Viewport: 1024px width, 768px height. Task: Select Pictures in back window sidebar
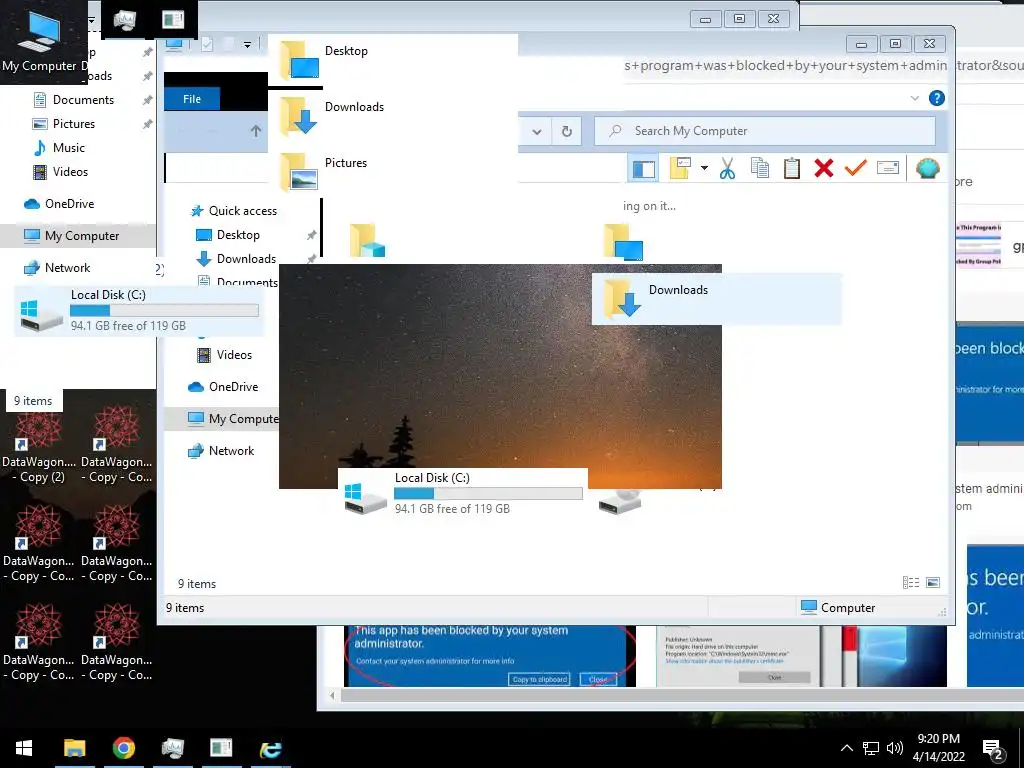click(74, 124)
